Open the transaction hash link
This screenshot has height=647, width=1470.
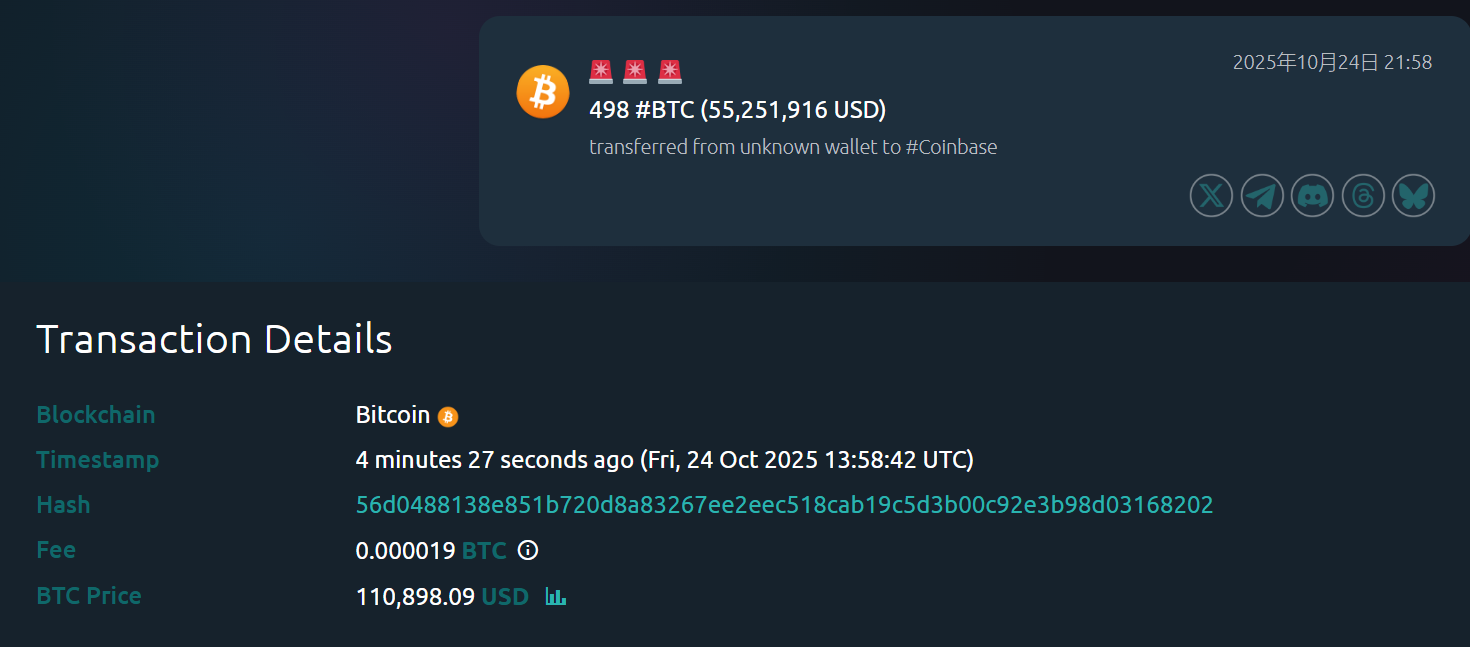pyautogui.click(x=784, y=505)
